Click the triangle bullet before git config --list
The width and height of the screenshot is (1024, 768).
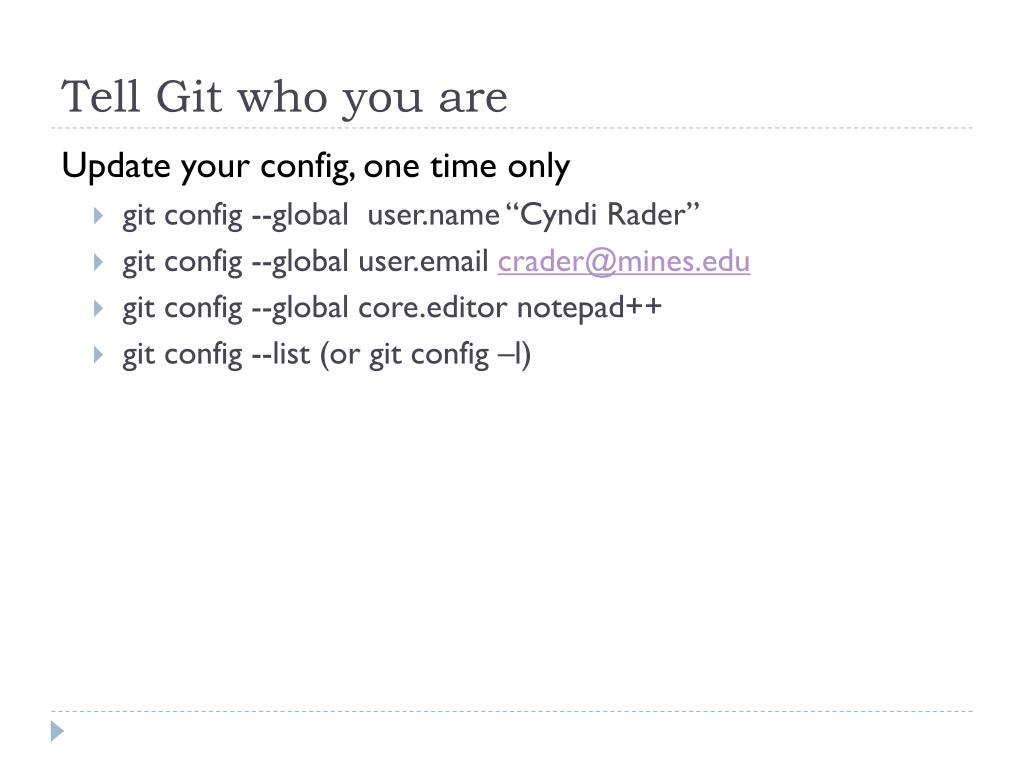coord(99,355)
